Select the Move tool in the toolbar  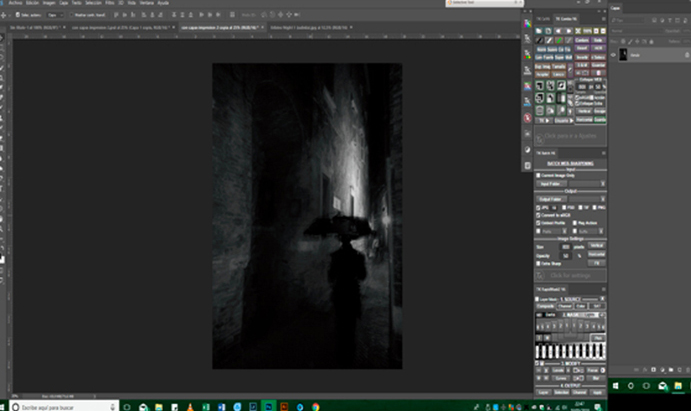[x=4, y=40]
